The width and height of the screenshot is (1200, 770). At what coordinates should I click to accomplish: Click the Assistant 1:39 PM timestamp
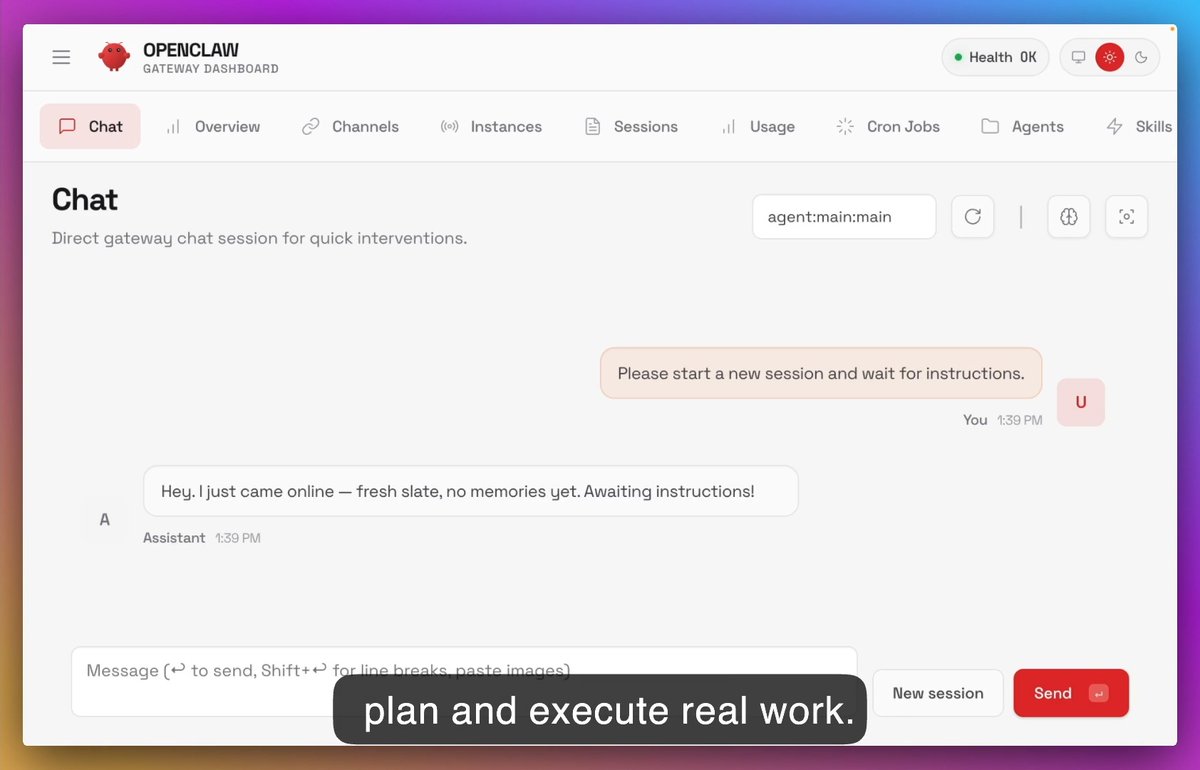click(x=238, y=538)
